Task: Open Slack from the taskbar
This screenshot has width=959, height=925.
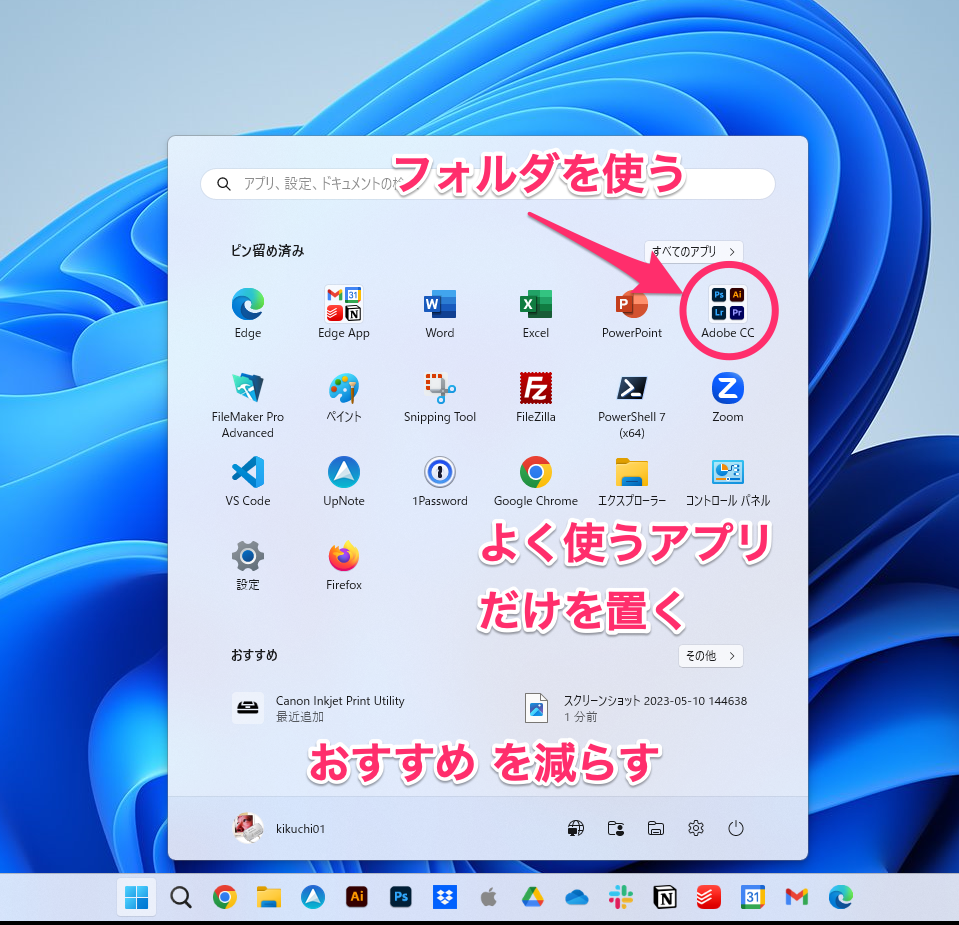Action: pyautogui.click(x=621, y=897)
